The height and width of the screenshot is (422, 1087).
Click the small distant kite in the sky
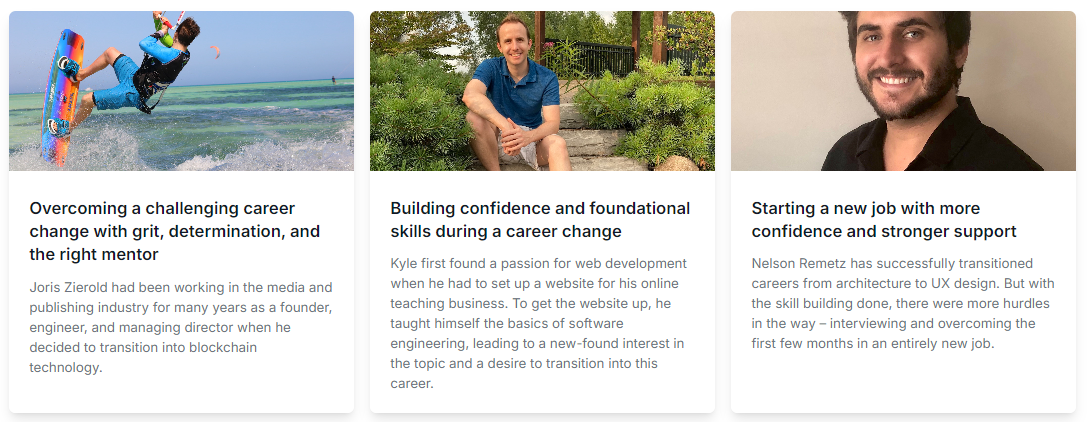pyautogui.click(x=215, y=51)
